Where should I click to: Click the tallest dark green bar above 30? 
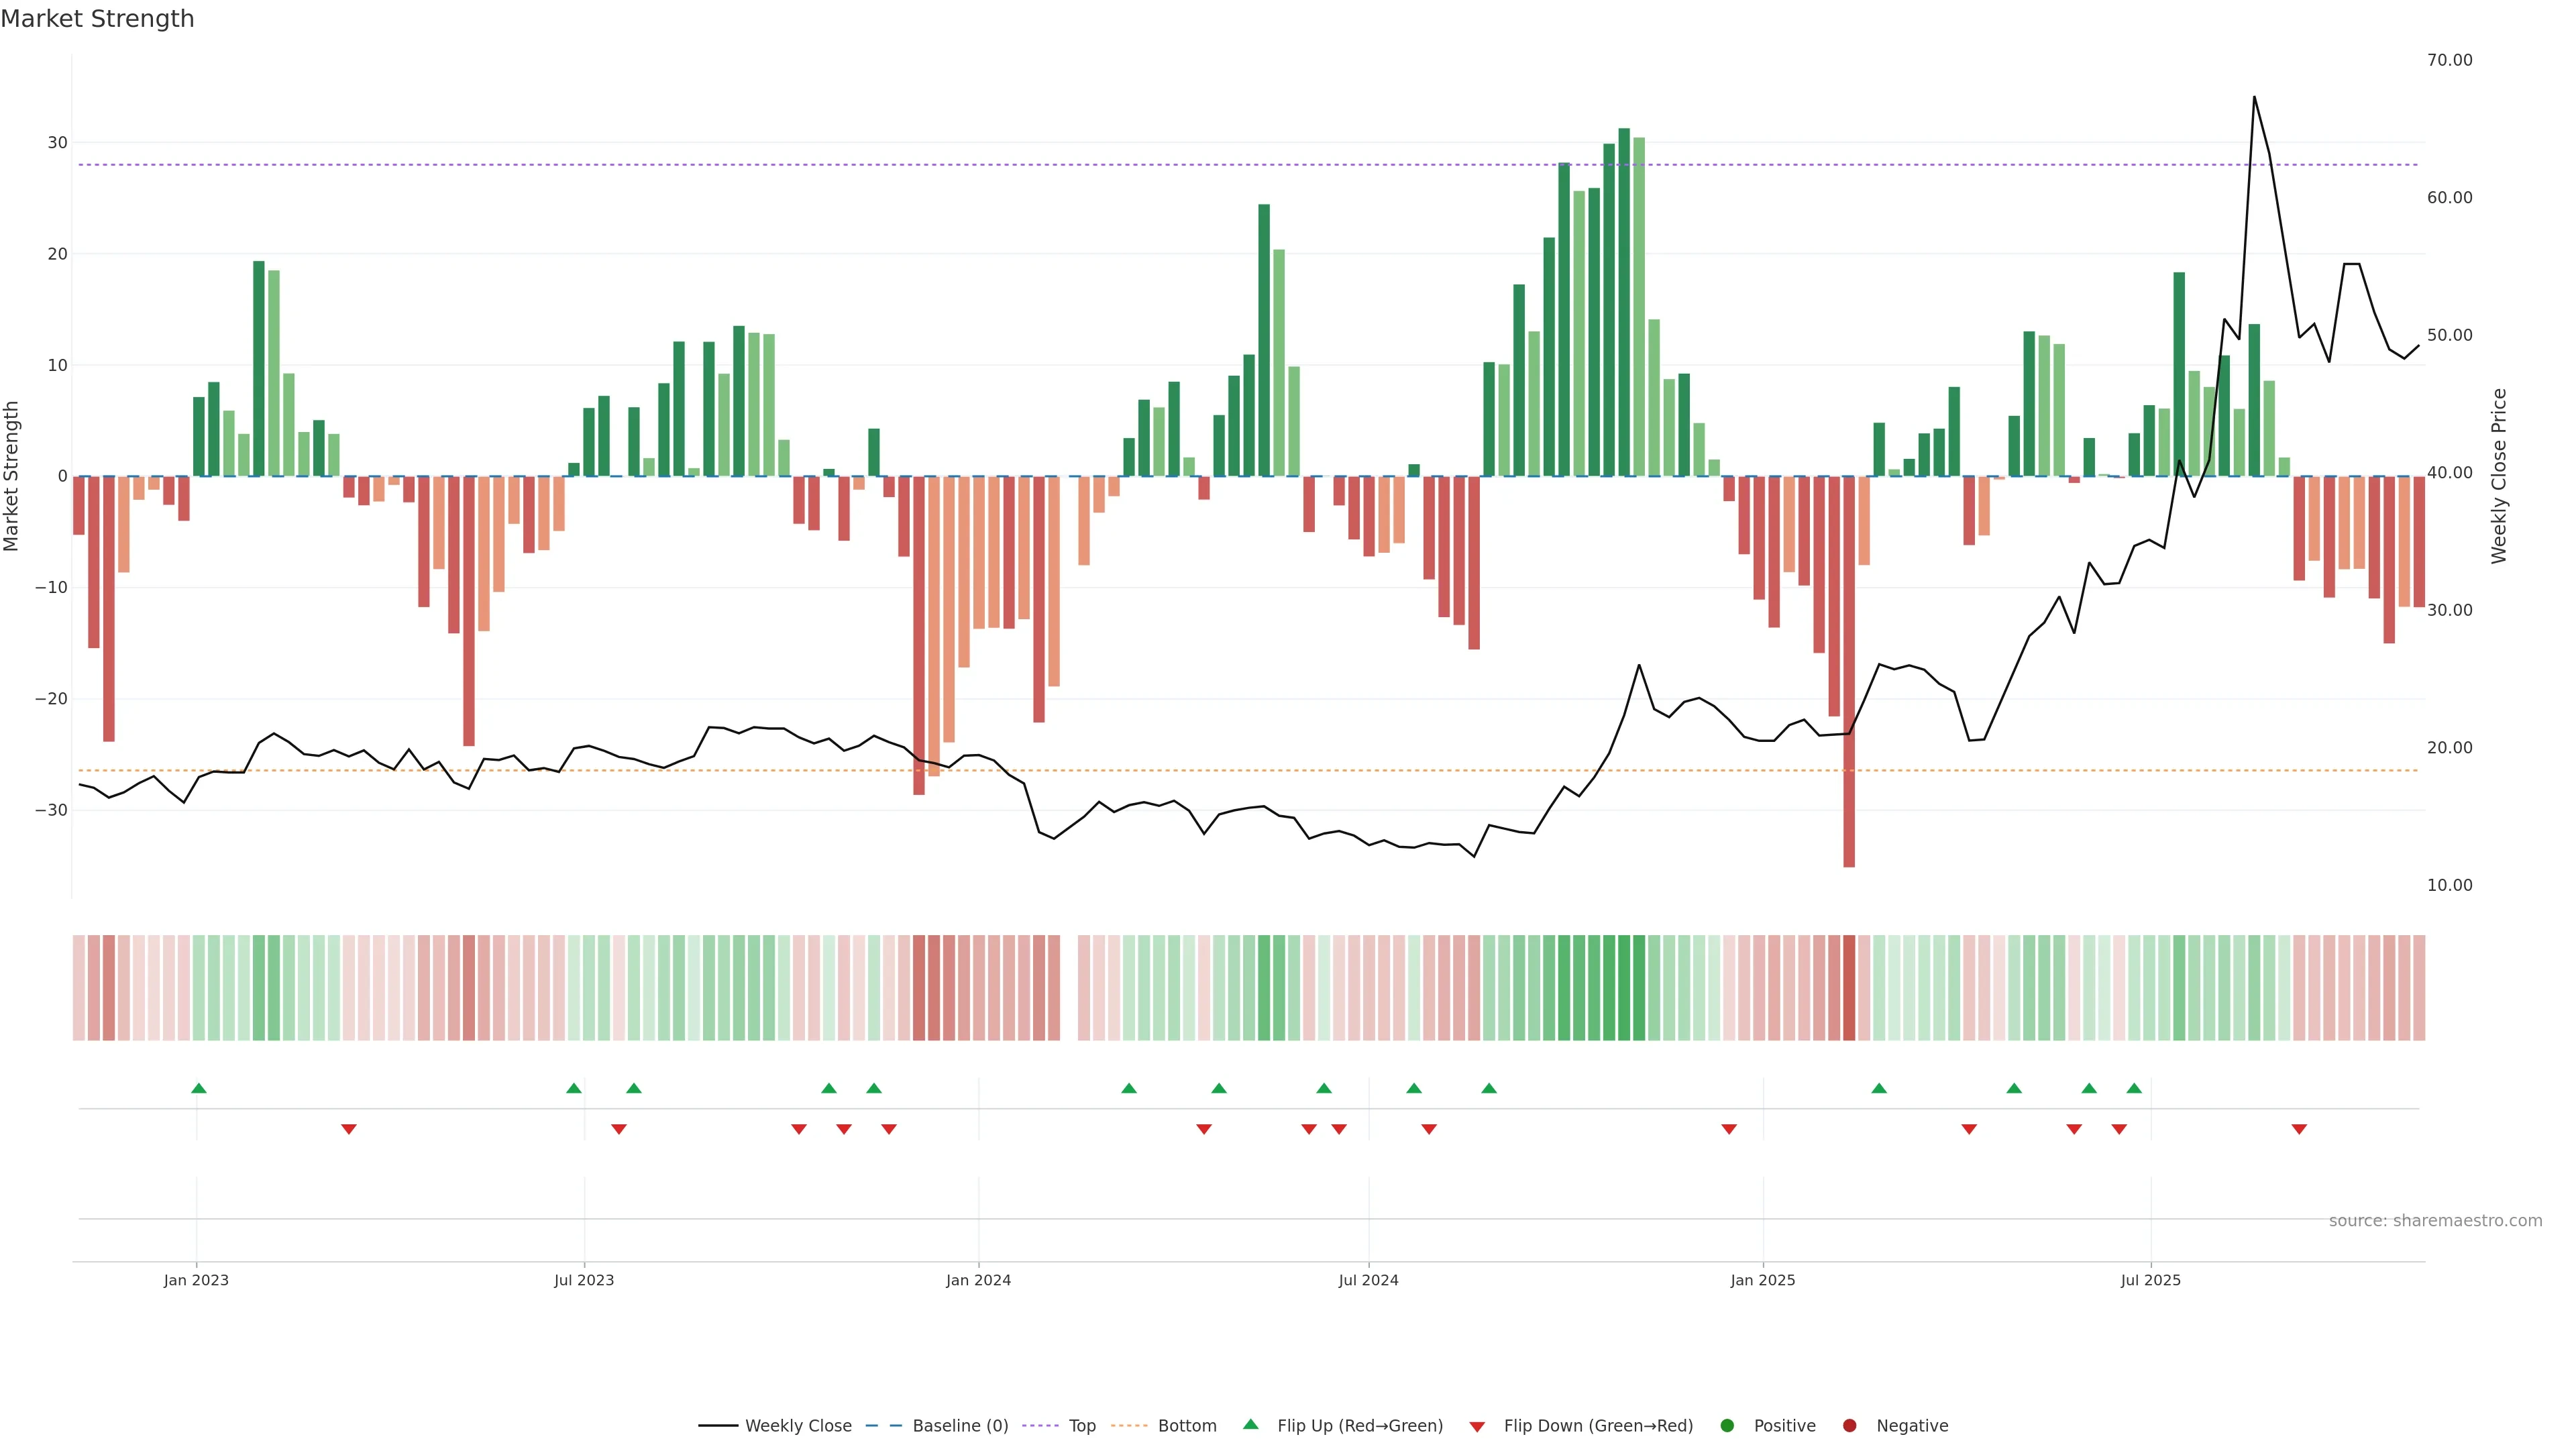[x=1624, y=300]
